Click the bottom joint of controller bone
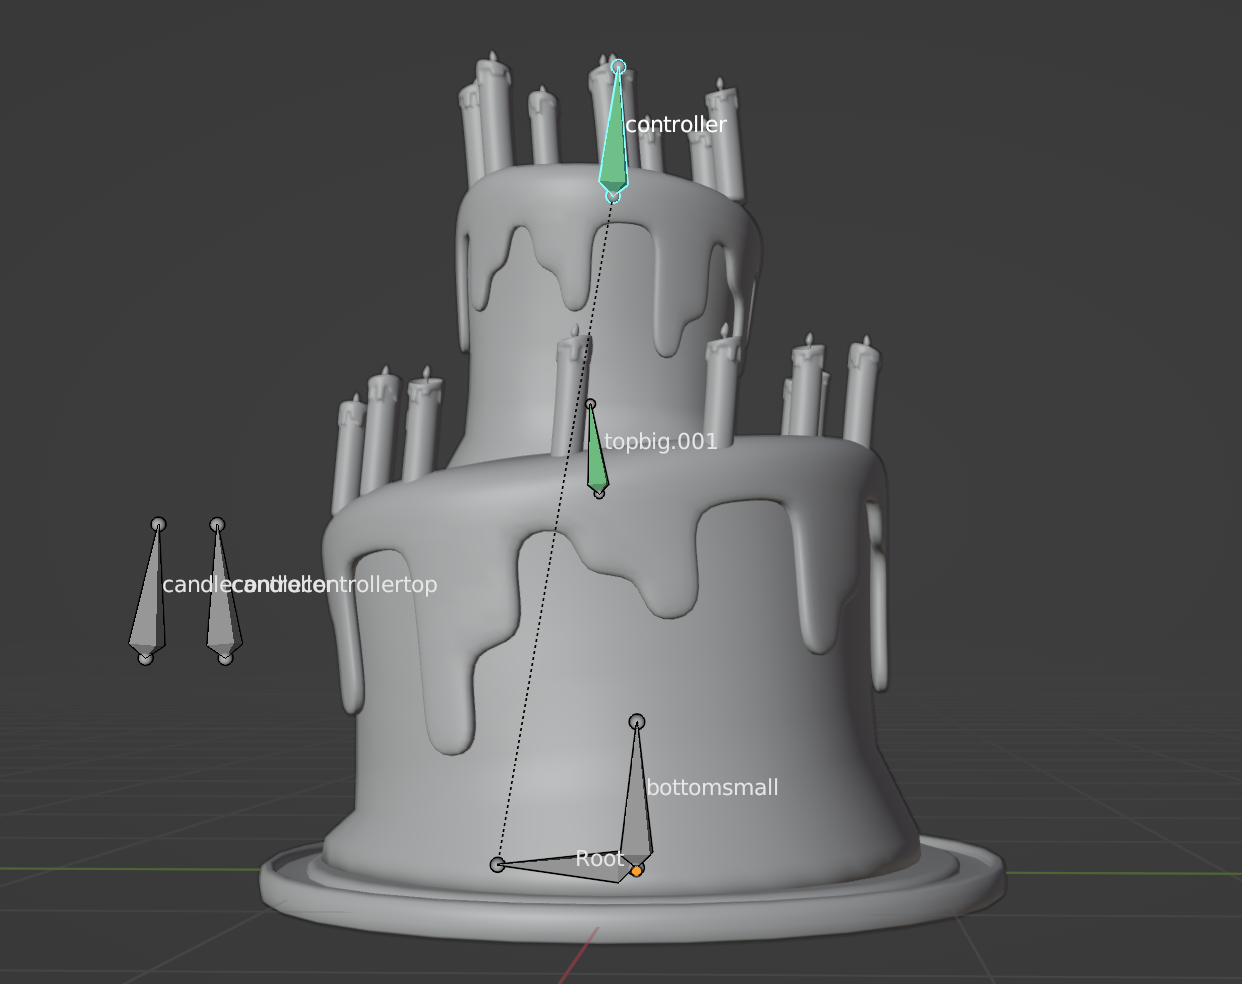Image resolution: width=1242 pixels, height=984 pixels. pos(613,196)
